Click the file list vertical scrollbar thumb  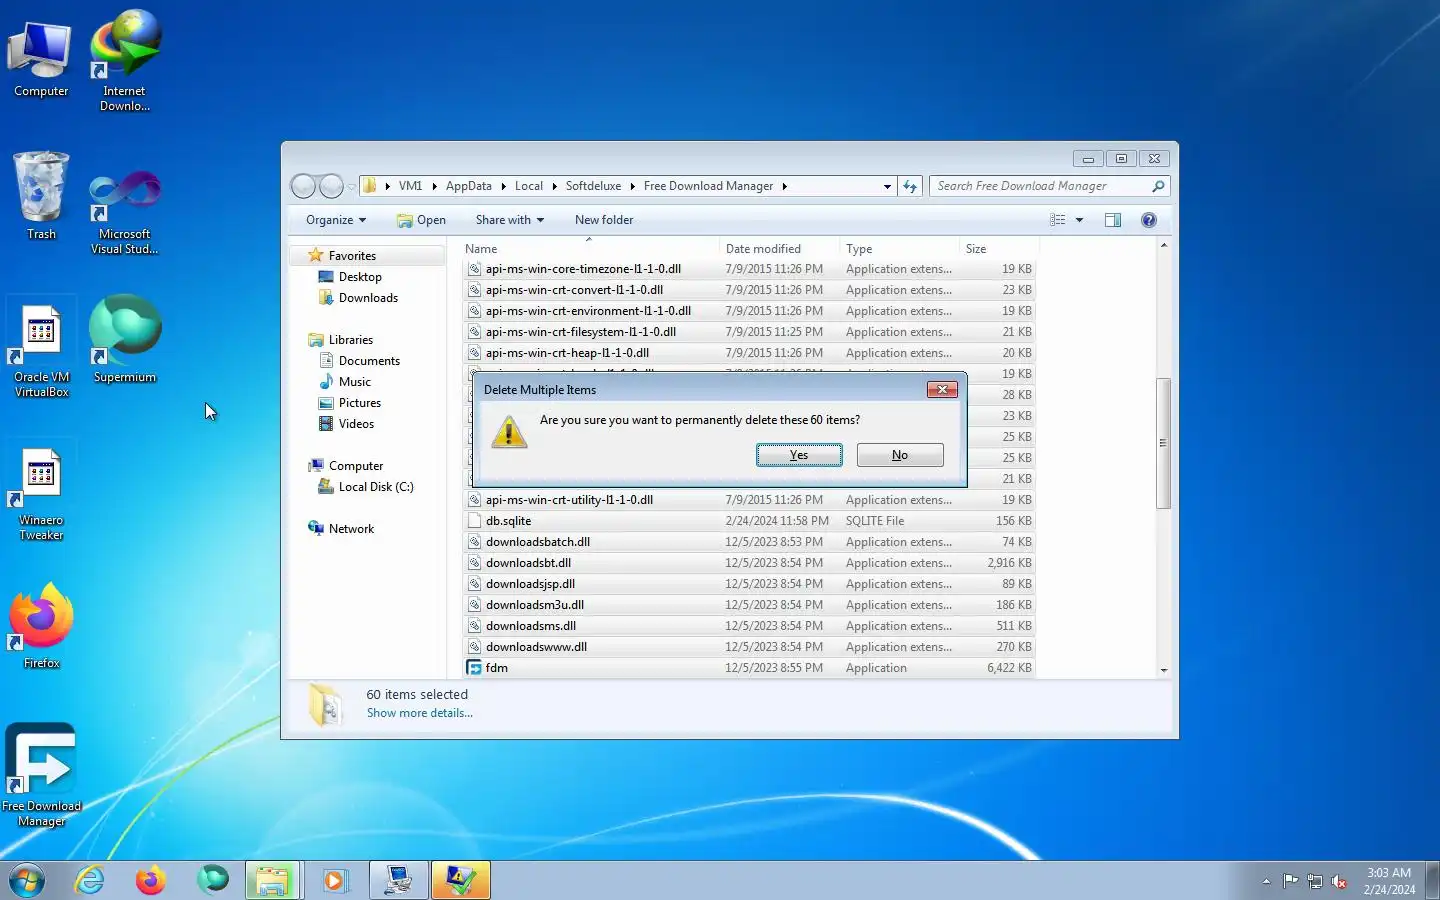click(1163, 443)
